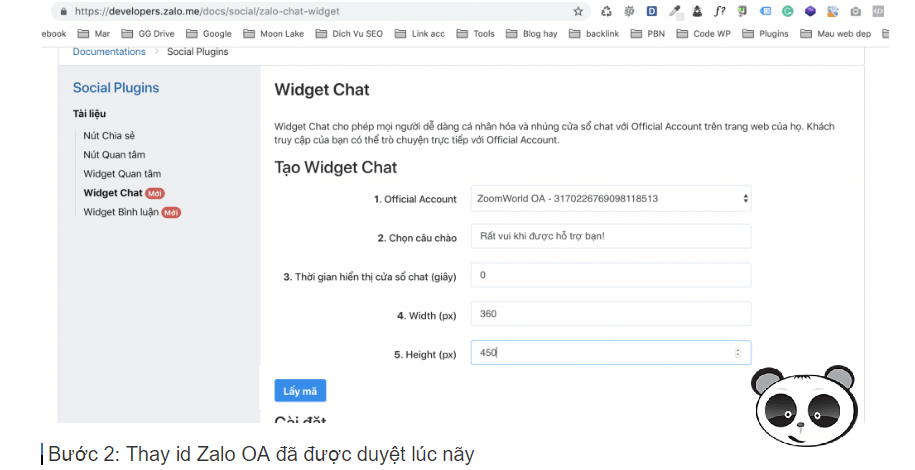Click the Width (px) input field

(x=610, y=314)
